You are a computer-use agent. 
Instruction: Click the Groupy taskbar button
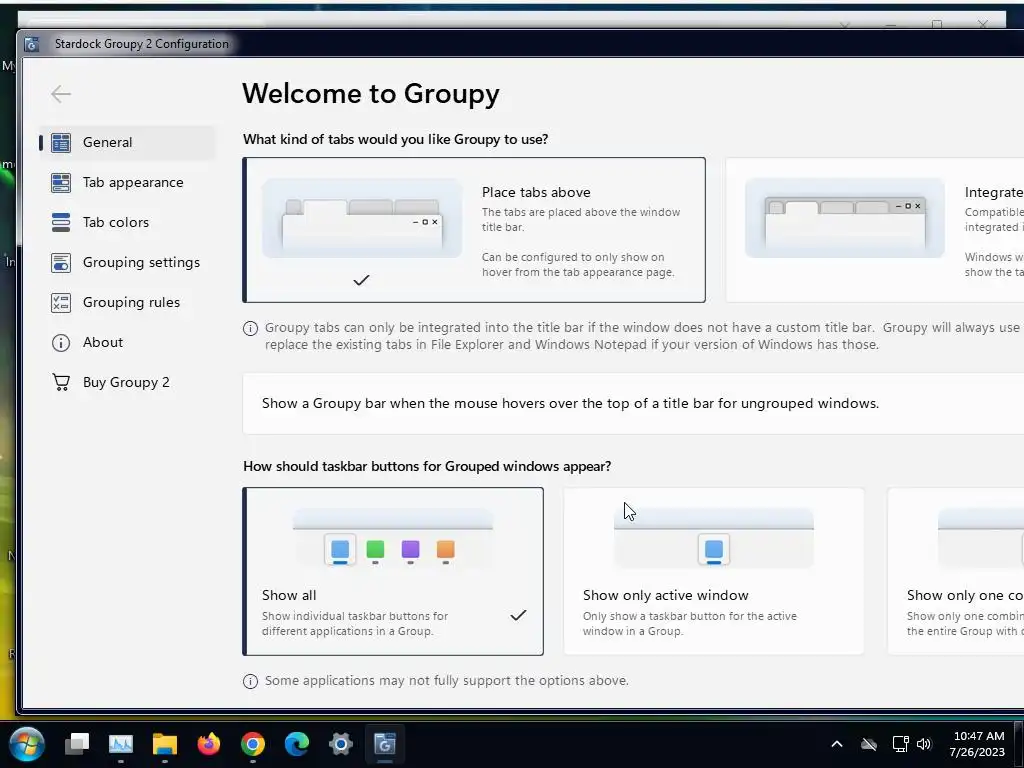(385, 744)
